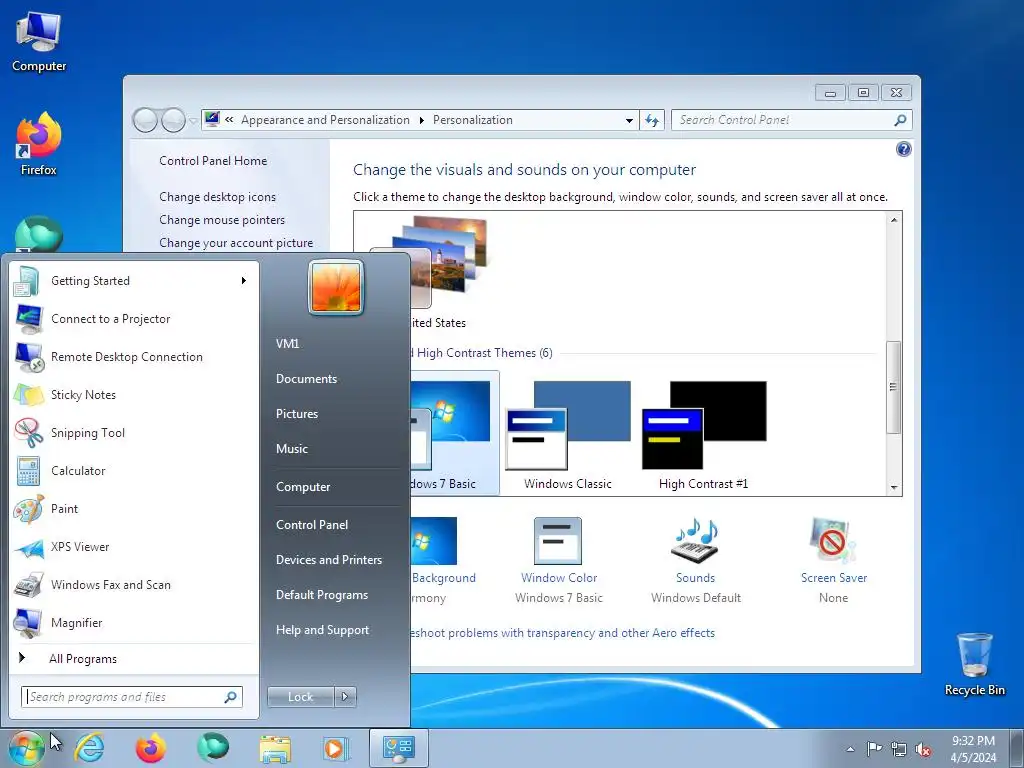The image size is (1024, 768).
Task: Launch Connect to a Projector
Action: click(133, 319)
